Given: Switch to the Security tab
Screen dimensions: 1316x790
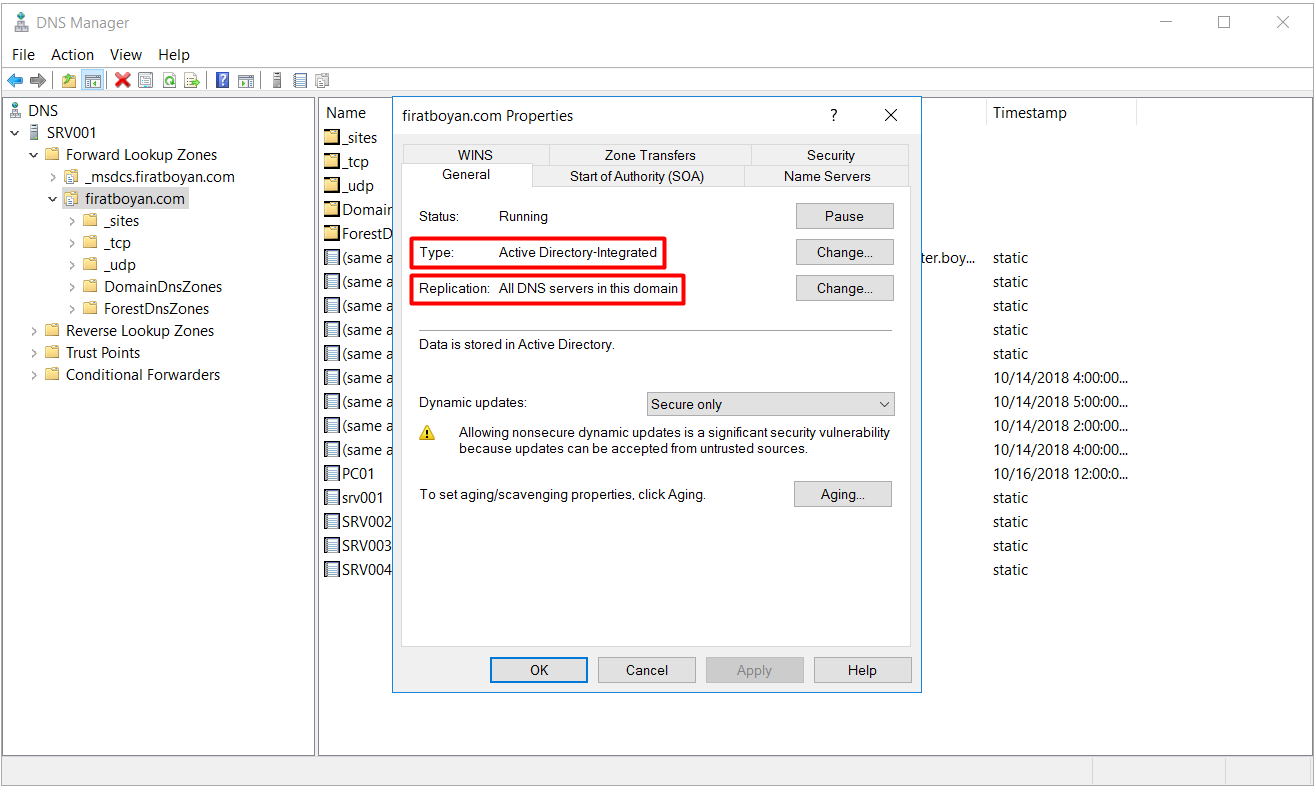Looking at the screenshot, I should point(831,155).
